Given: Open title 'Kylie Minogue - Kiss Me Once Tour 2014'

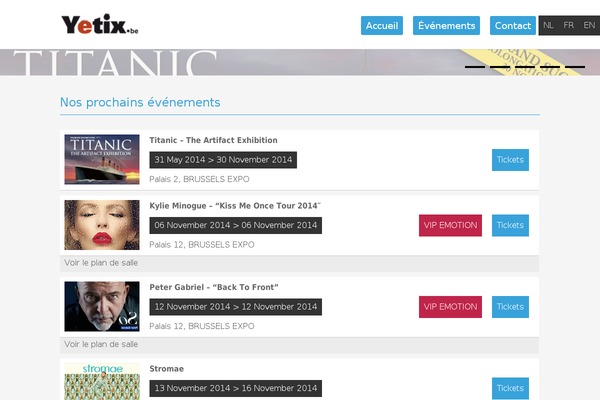Looking at the screenshot, I should pos(235,206).
